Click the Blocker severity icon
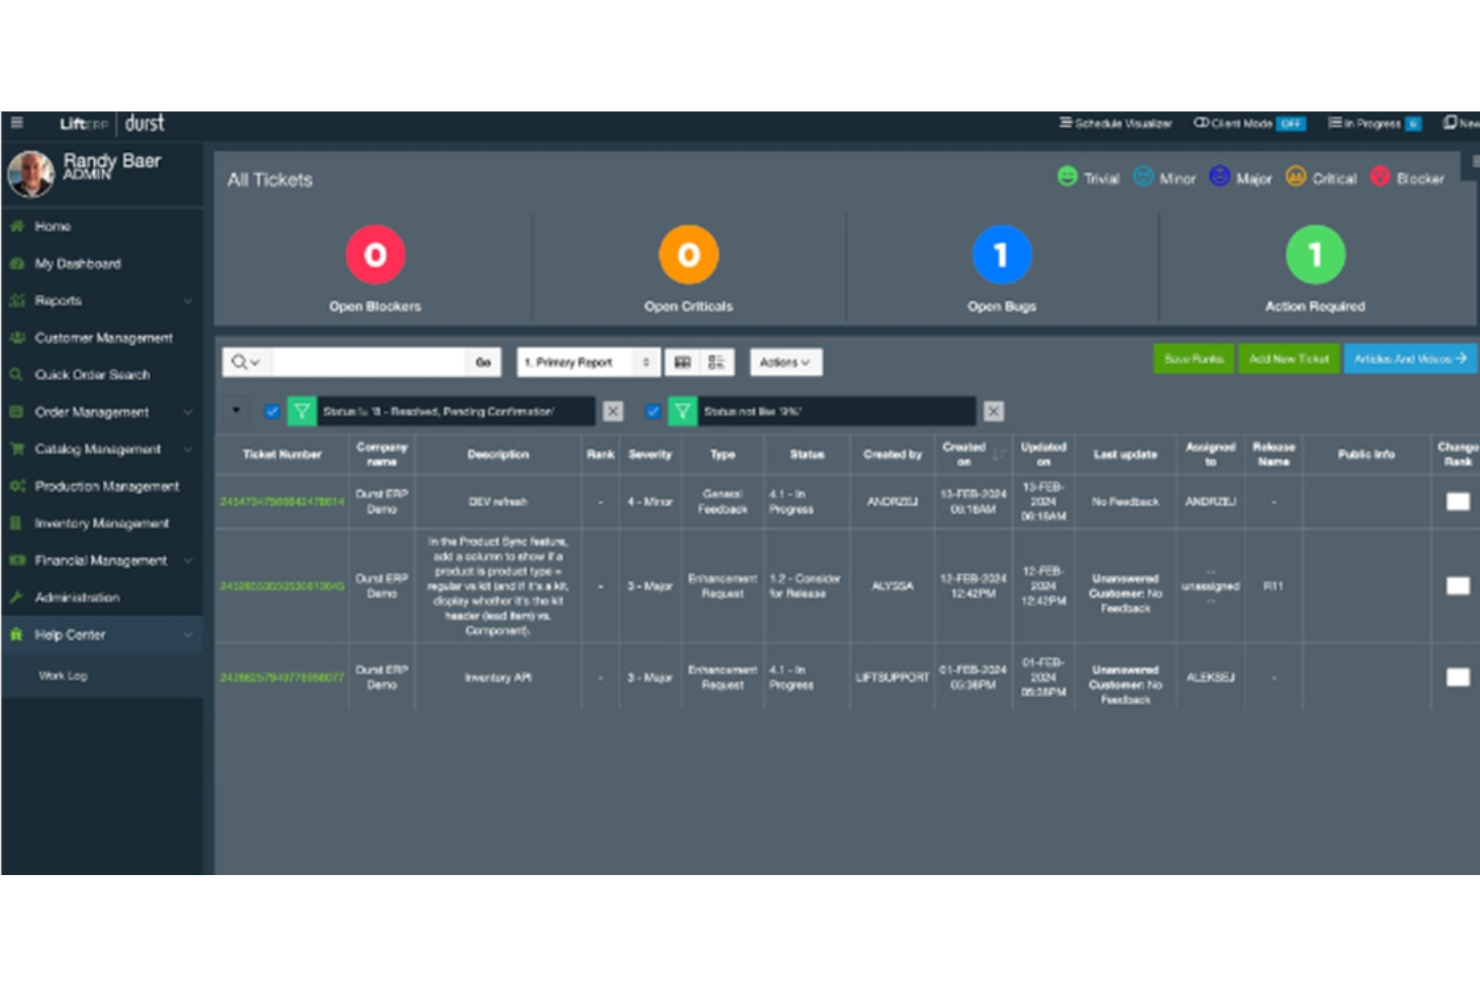Viewport: 1480px width, 987px height. pyautogui.click(x=1381, y=178)
